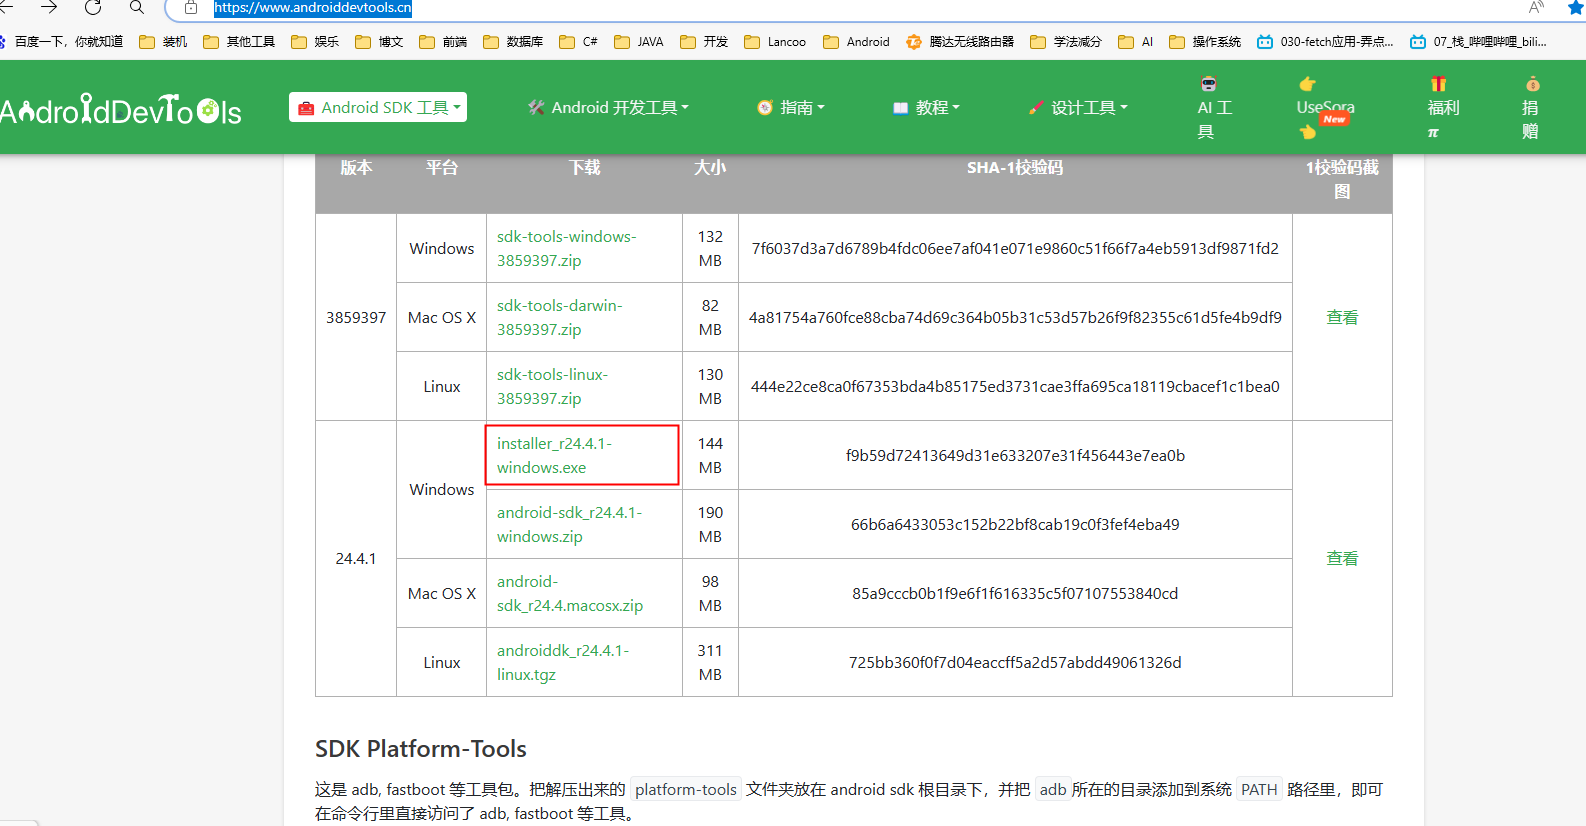Select the checksum f9b59d72413649d31e633207e31f456443e7ea0b

click(x=1015, y=455)
